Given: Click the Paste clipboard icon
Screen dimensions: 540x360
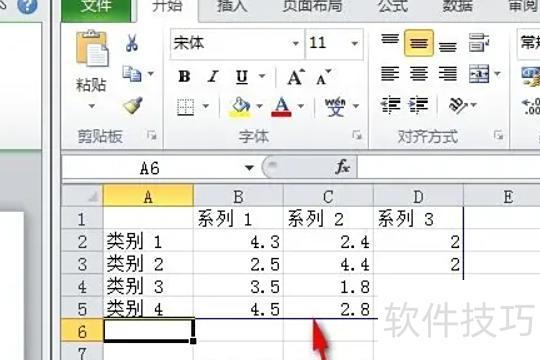Looking at the screenshot, I should click(x=92, y=48).
